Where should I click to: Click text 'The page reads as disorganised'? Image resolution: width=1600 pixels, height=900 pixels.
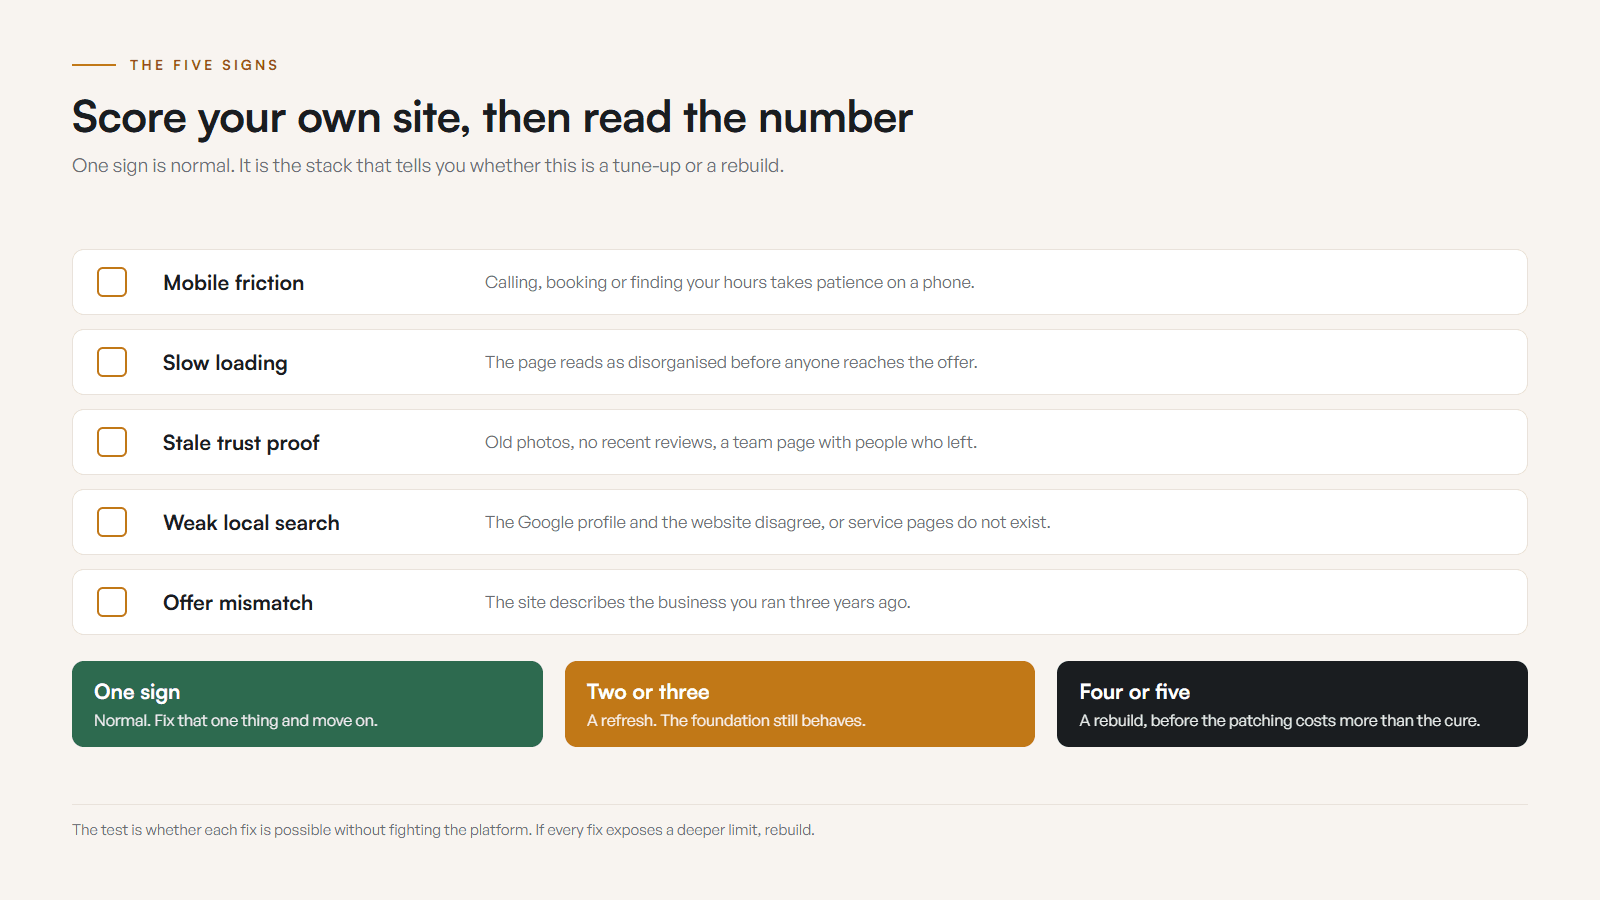click(606, 363)
